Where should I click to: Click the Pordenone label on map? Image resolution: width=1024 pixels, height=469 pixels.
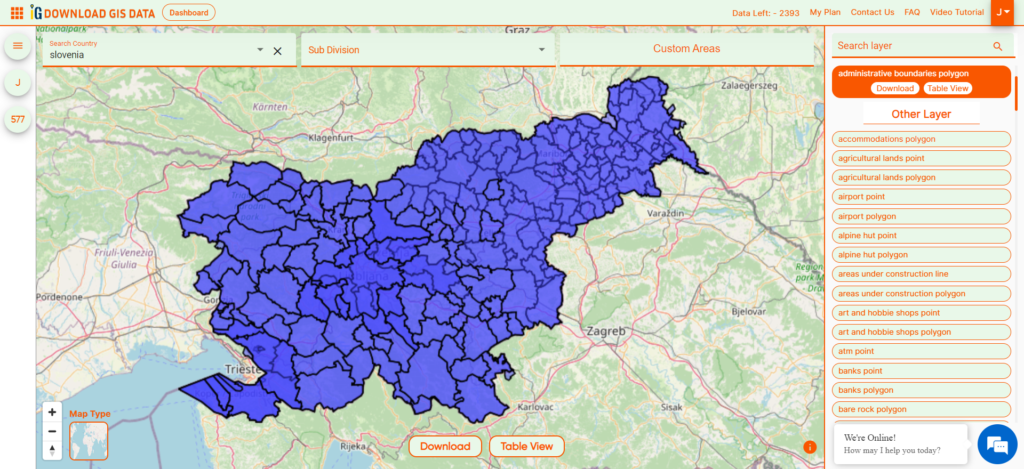pyautogui.click(x=59, y=297)
